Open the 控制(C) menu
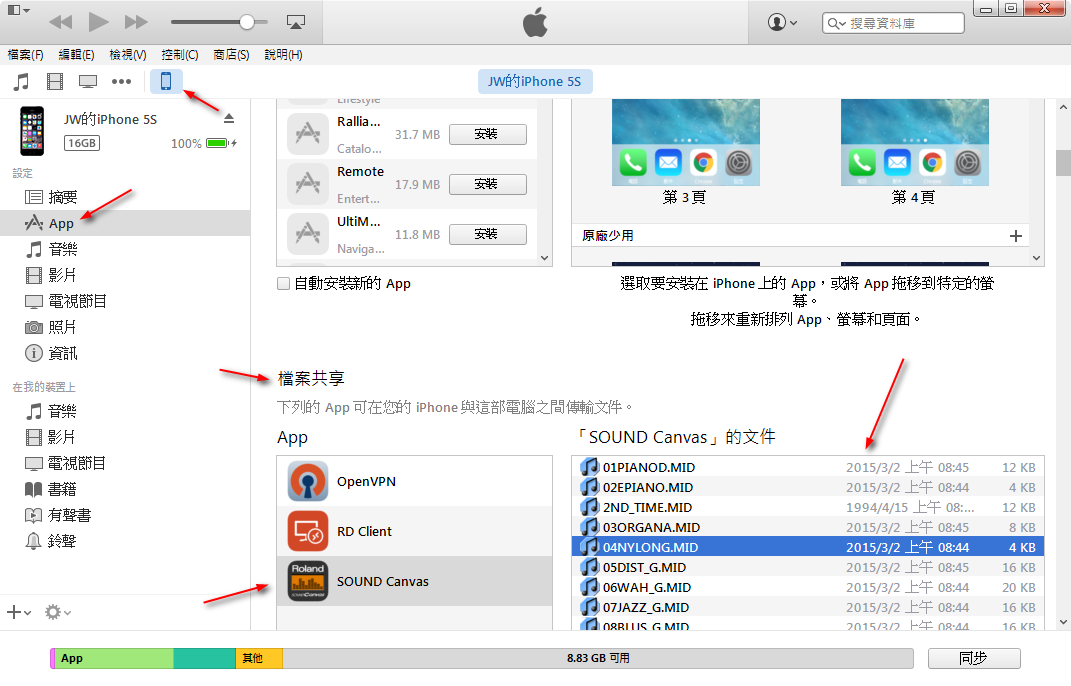 coord(180,55)
